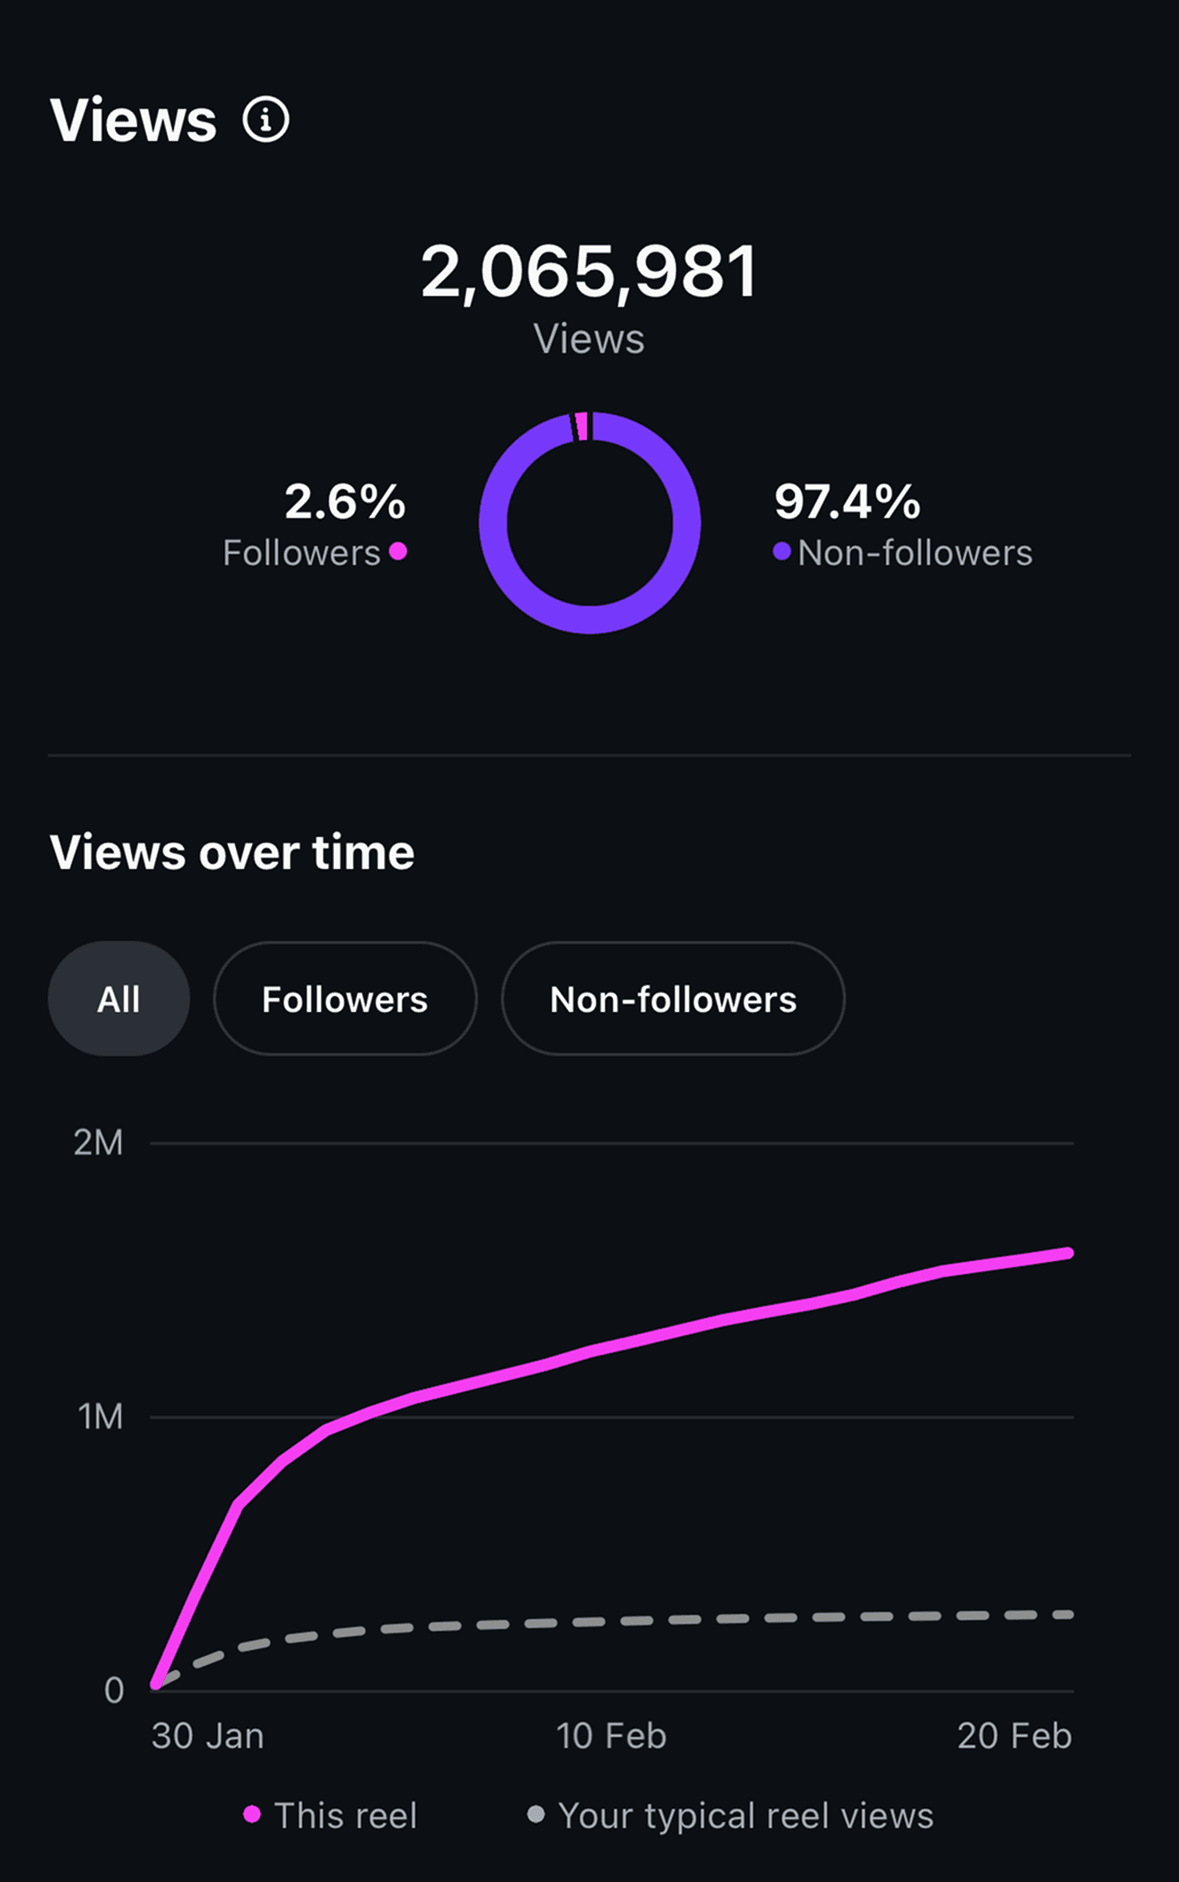Image resolution: width=1179 pixels, height=1882 pixels.
Task: Click the 97.4% non-followers percentage
Action: point(847,501)
